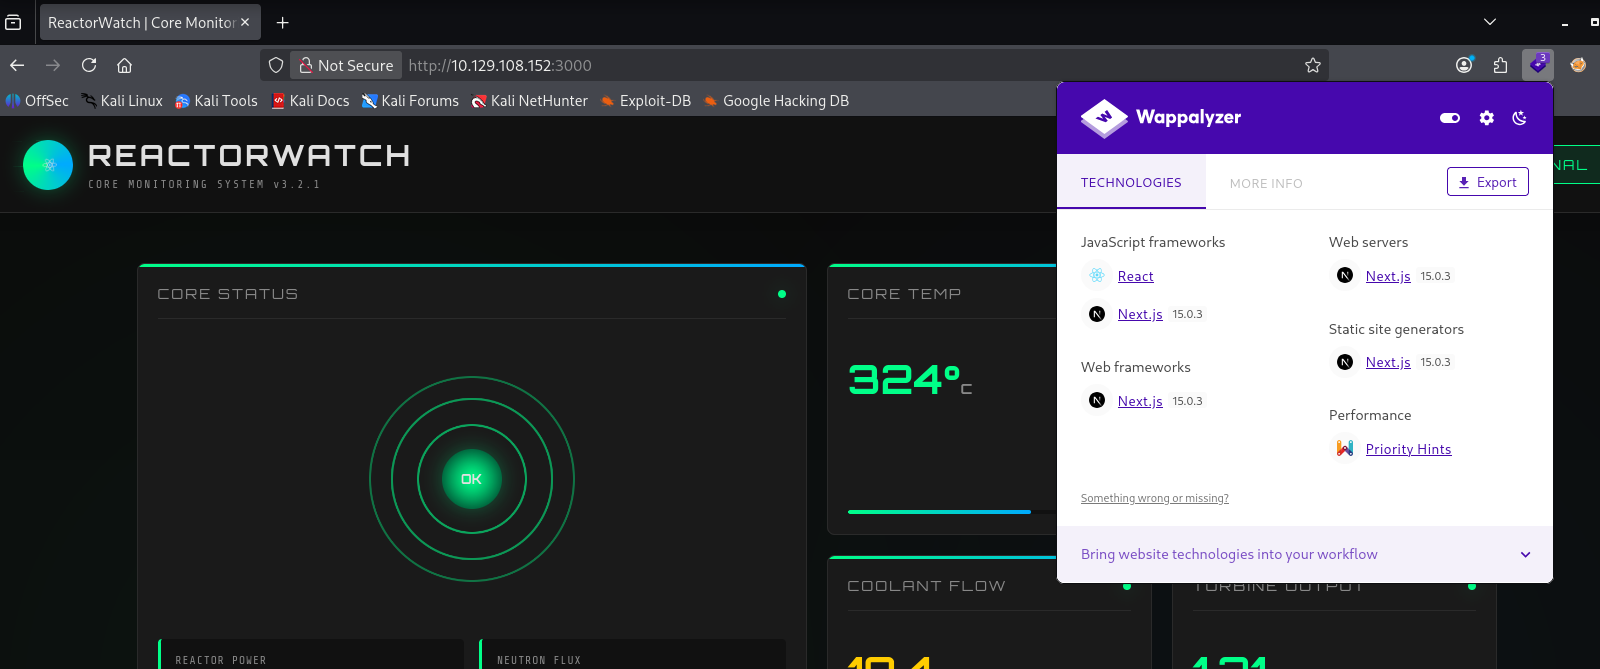Open Next.js link under Static site generators
Image resolution: width=1600 pixels, height=669 pixels.
[x=1388, y=363]
